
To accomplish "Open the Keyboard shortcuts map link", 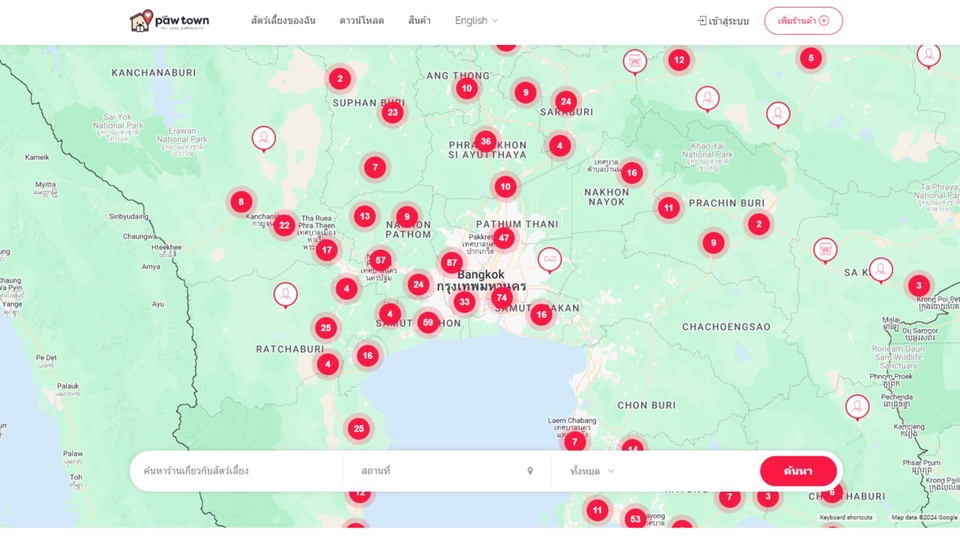I will [x=846, y=518].
